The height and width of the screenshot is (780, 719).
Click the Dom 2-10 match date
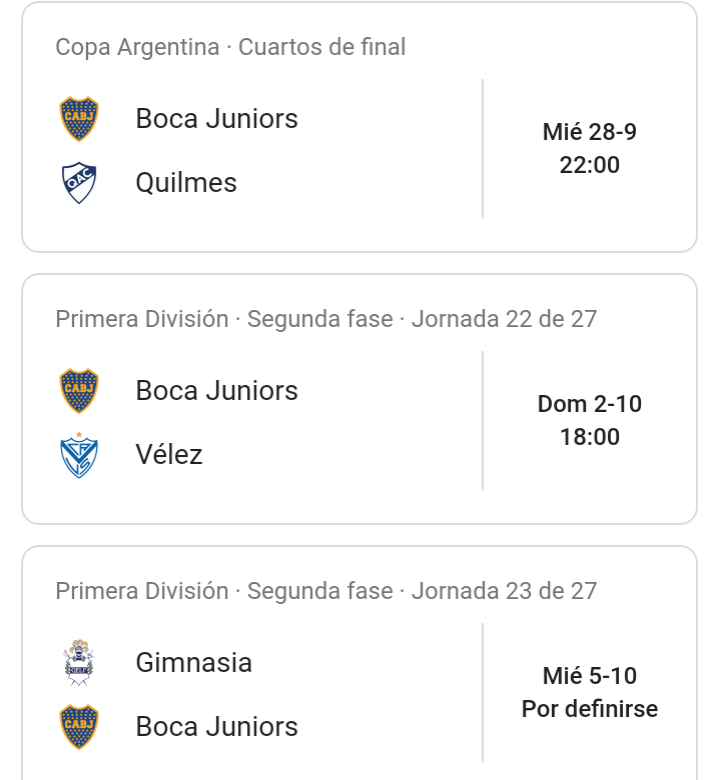[x=590, y=404]
